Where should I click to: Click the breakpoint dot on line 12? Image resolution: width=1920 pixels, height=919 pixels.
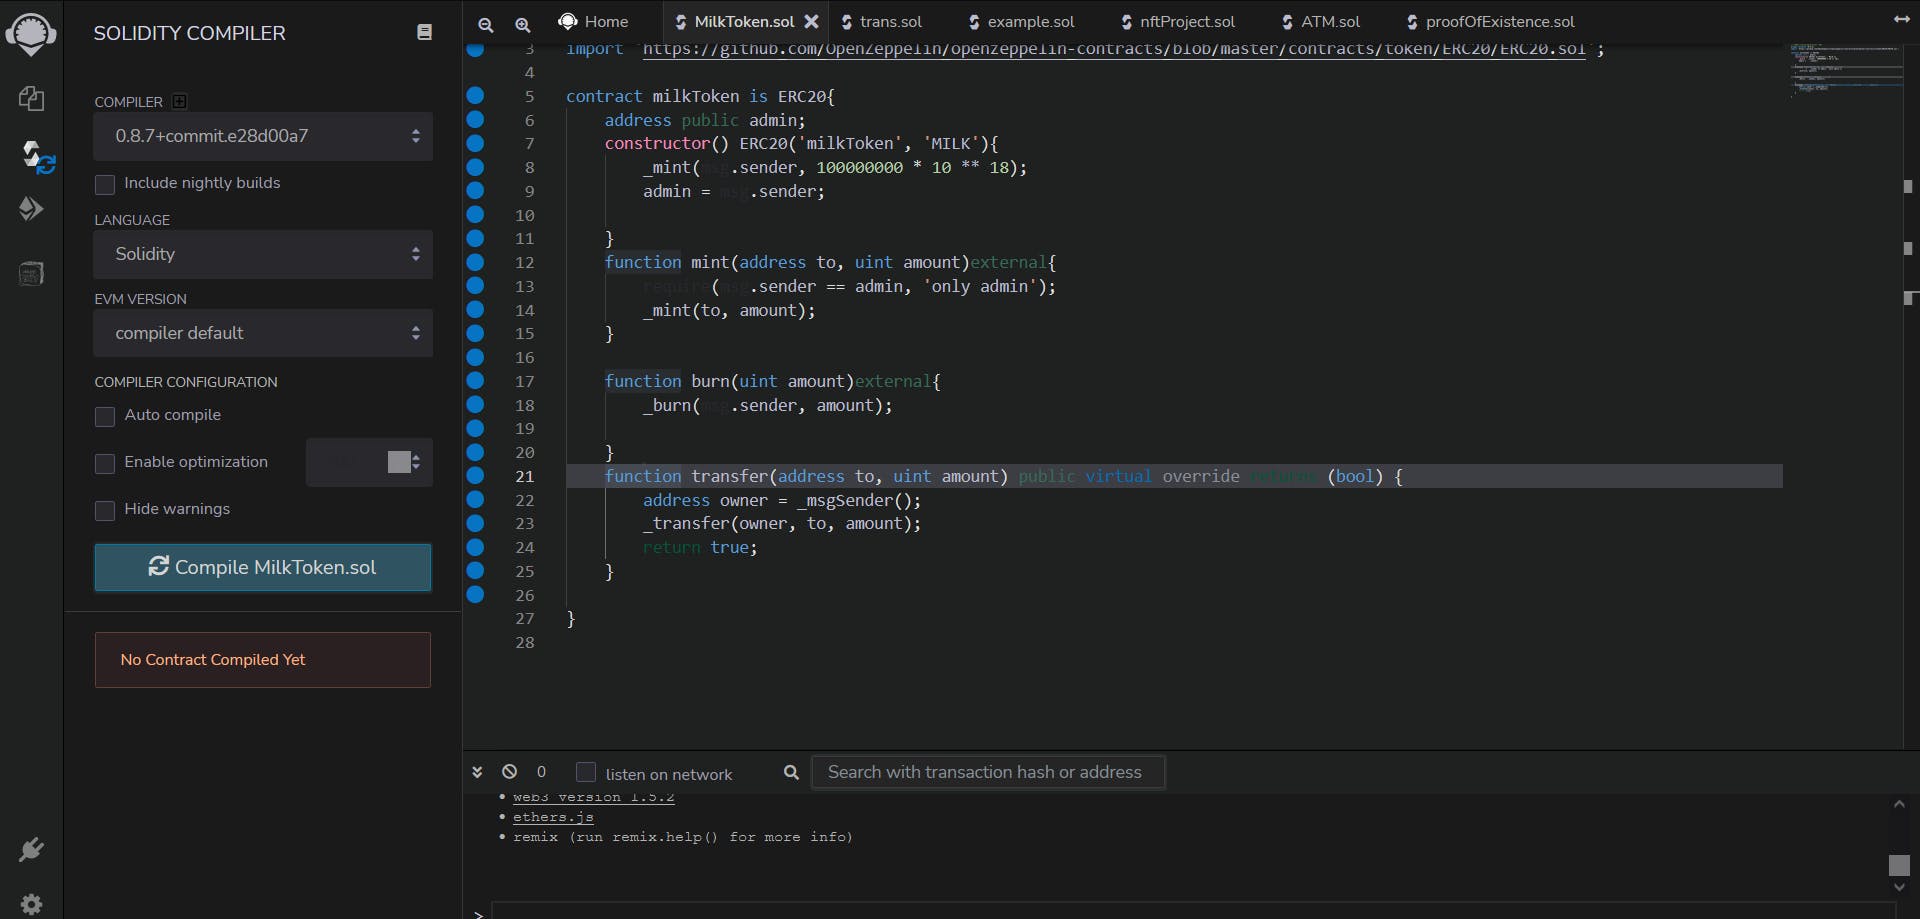[x=475, y=262]
